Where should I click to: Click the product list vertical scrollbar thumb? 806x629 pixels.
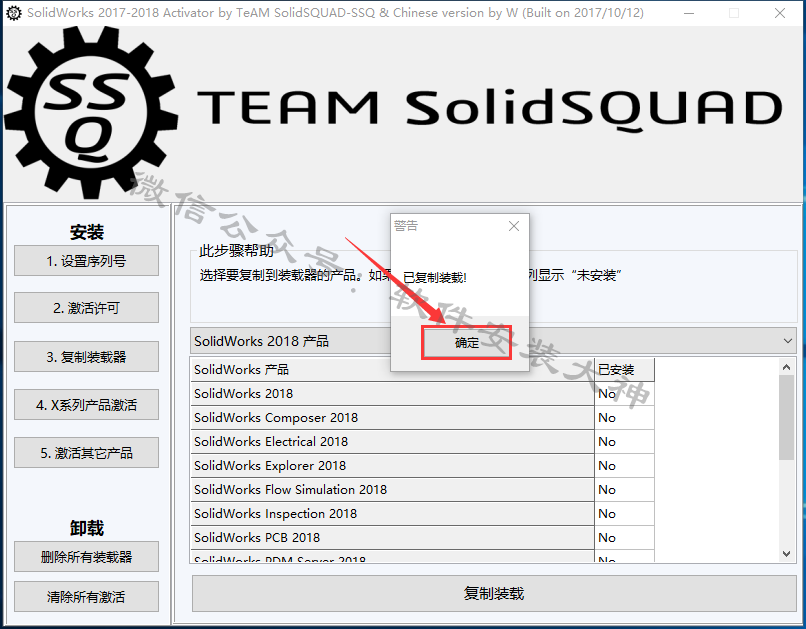tap(786, 417)
